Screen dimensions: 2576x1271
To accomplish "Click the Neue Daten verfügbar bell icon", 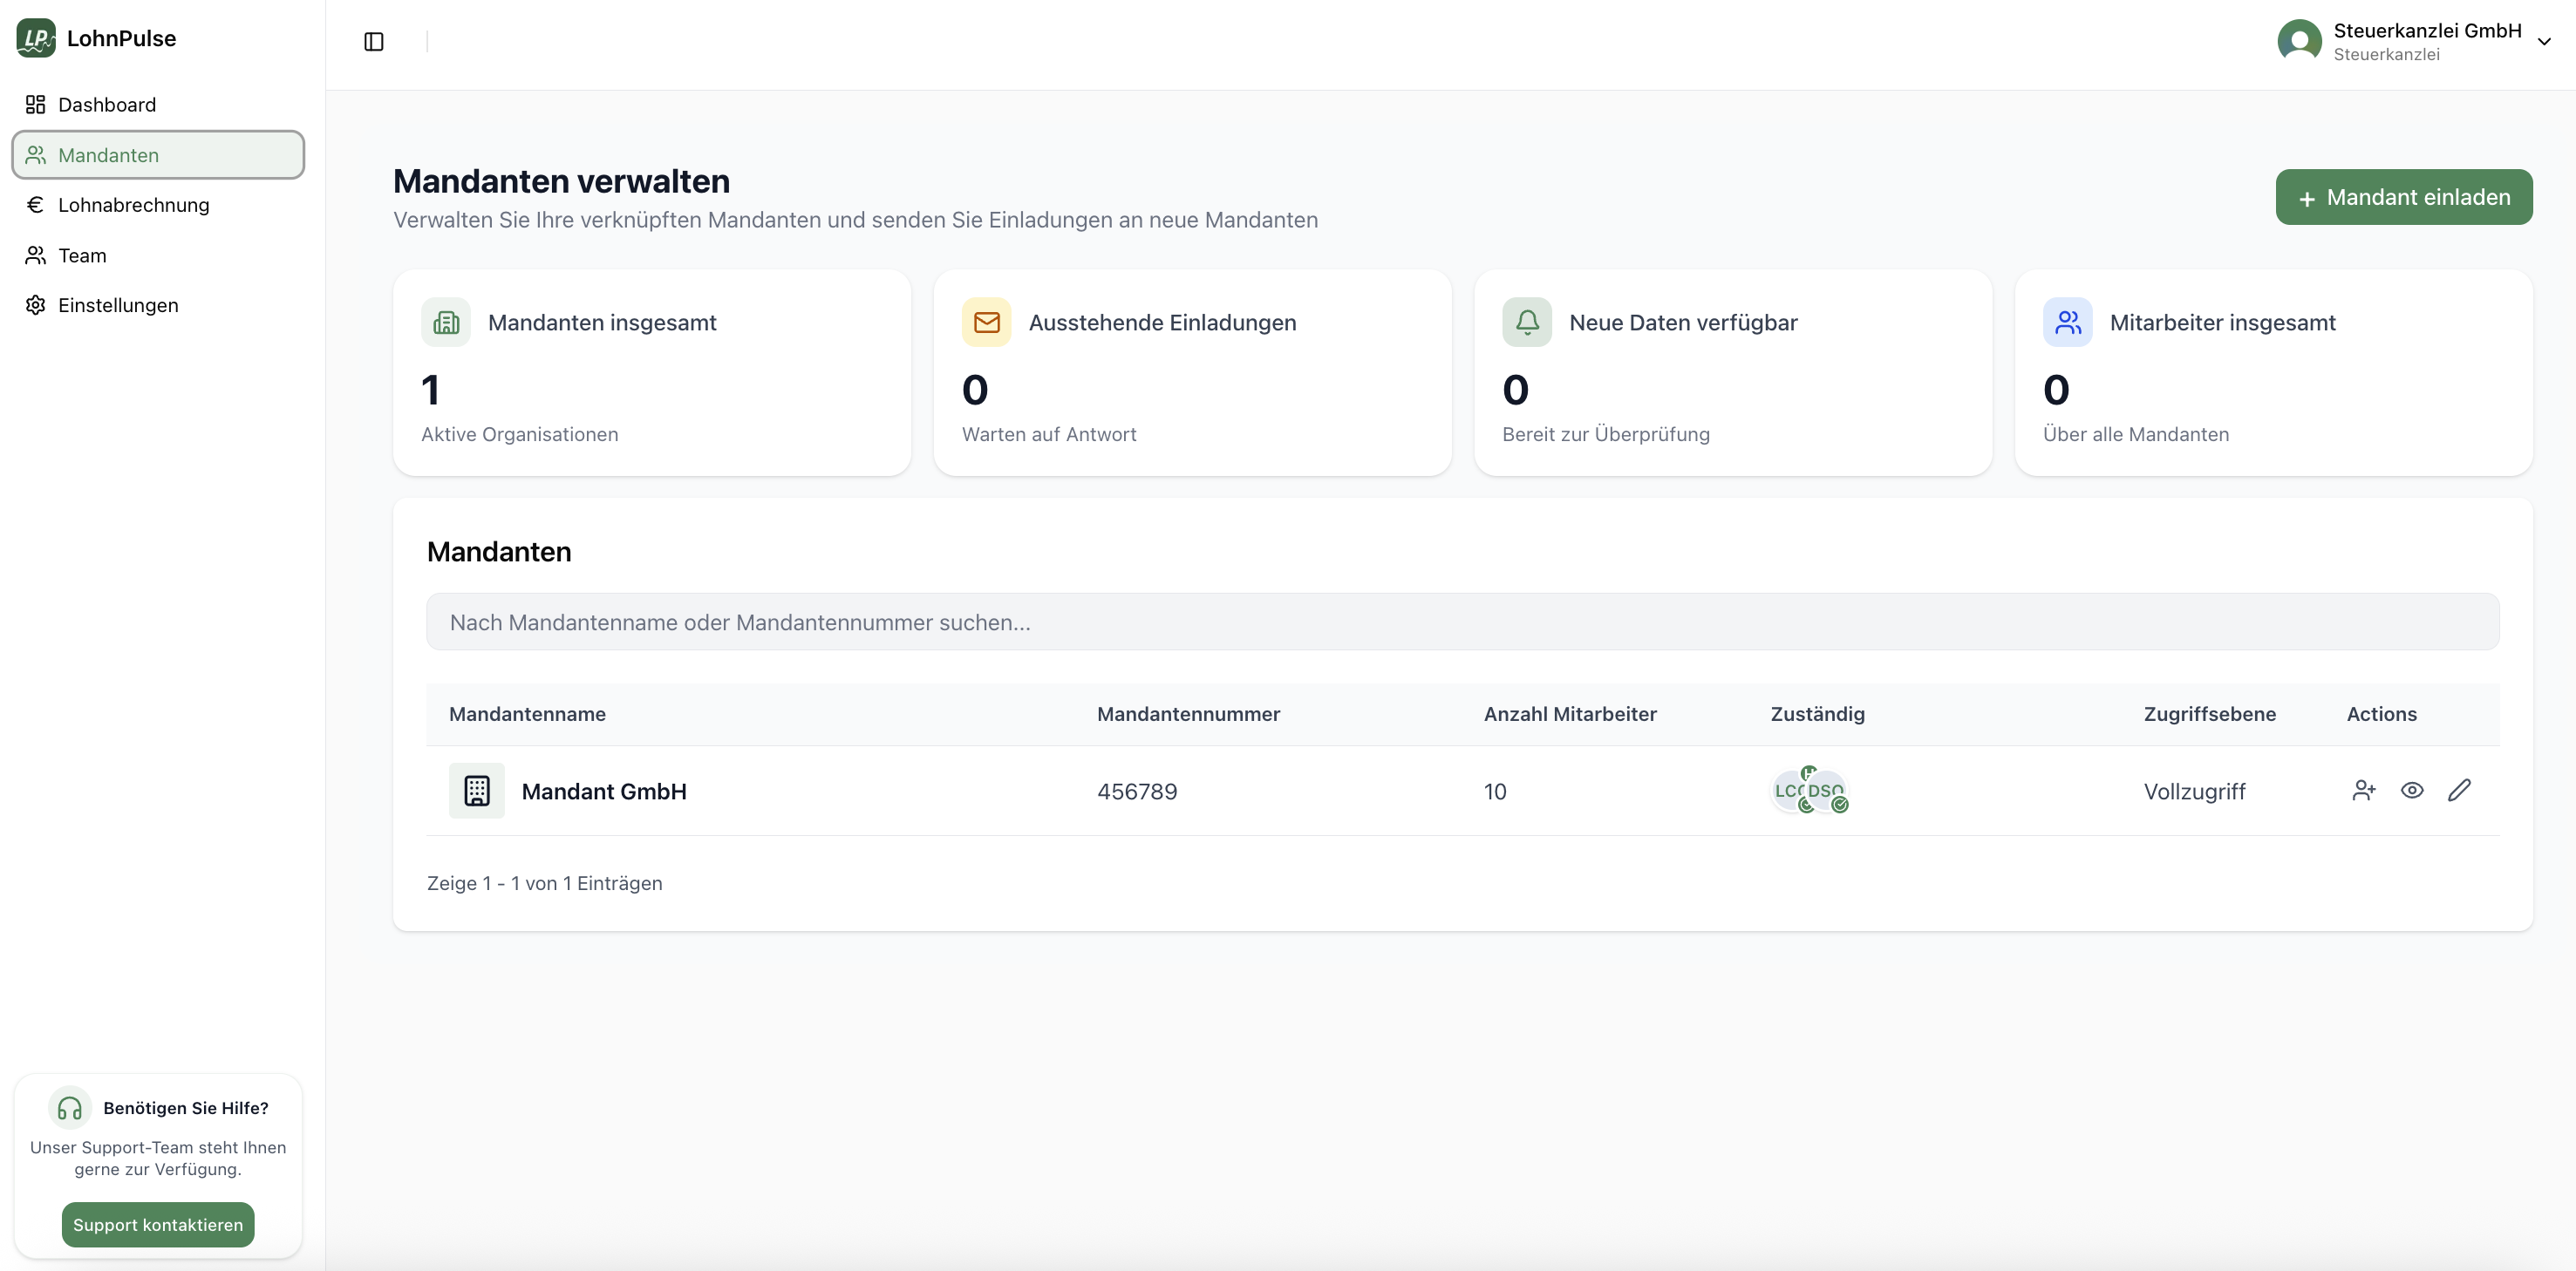I will point(1526,322).
